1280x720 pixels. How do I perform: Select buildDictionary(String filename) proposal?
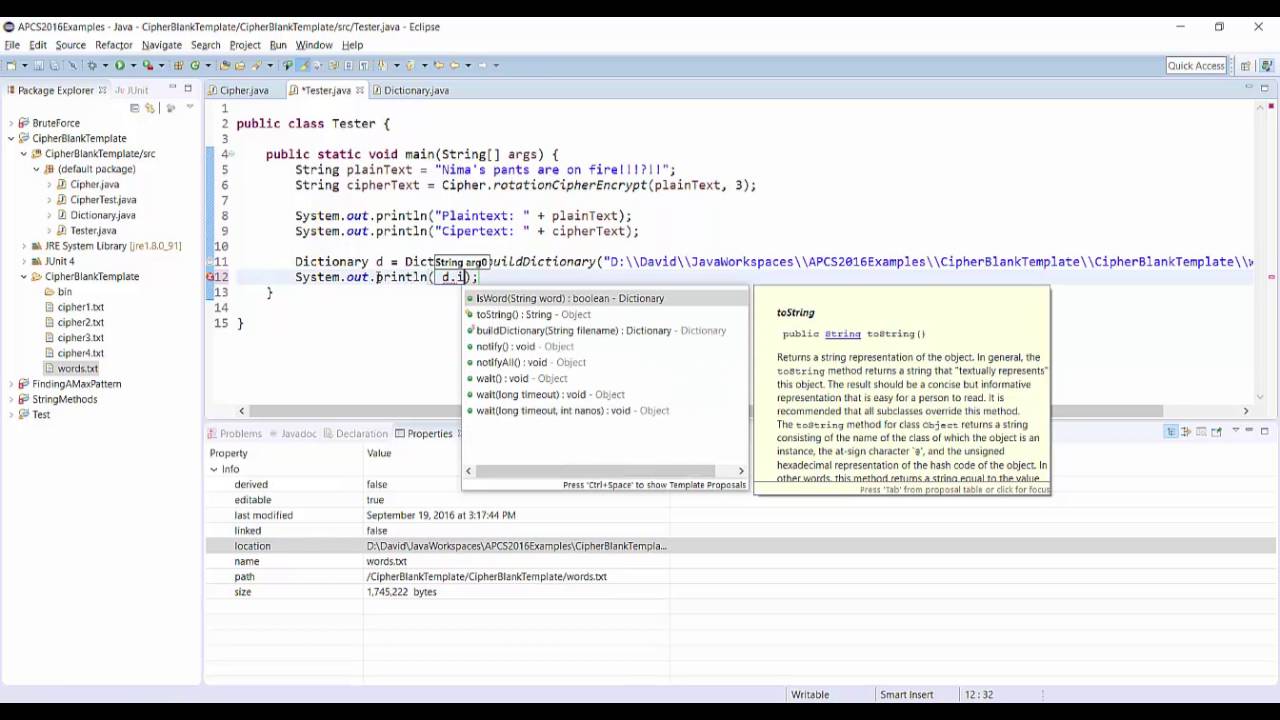tap(604, 330)
